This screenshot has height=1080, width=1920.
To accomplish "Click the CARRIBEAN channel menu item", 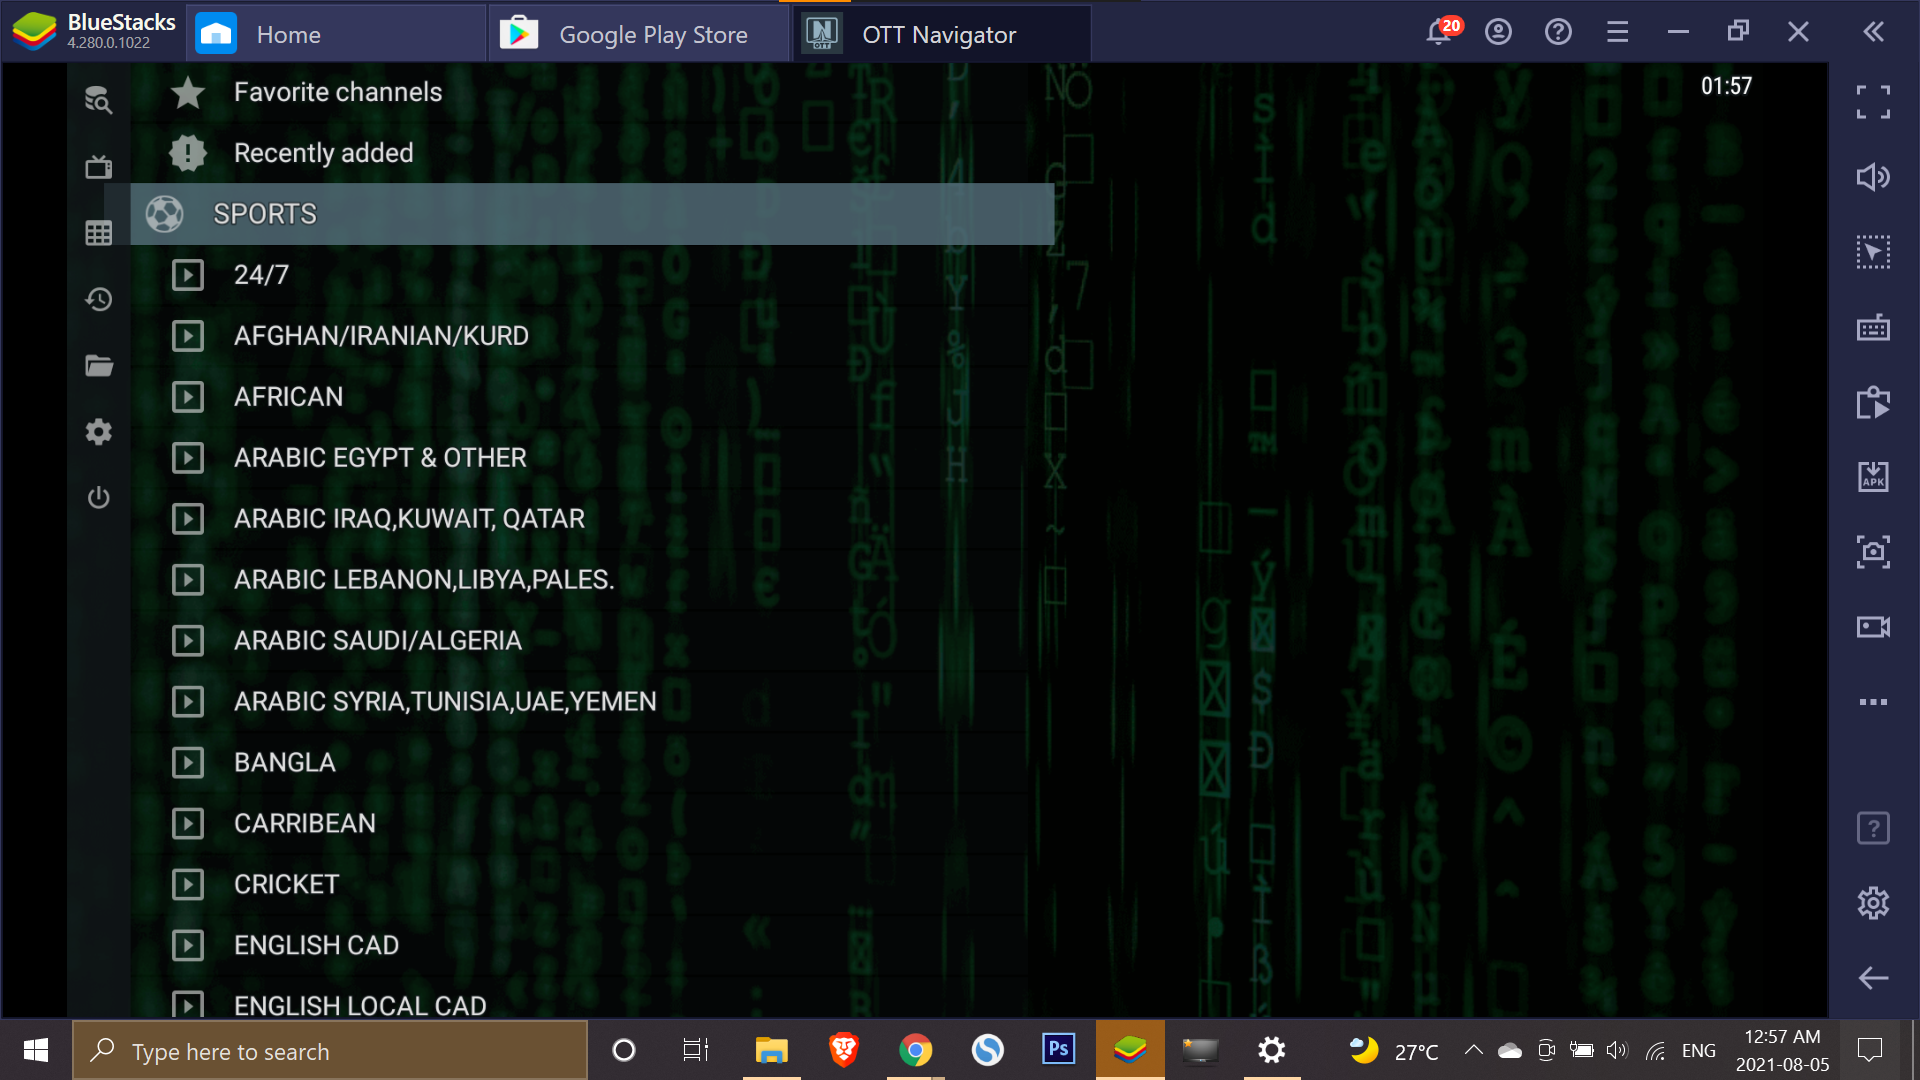I will [x=305, y=824].
